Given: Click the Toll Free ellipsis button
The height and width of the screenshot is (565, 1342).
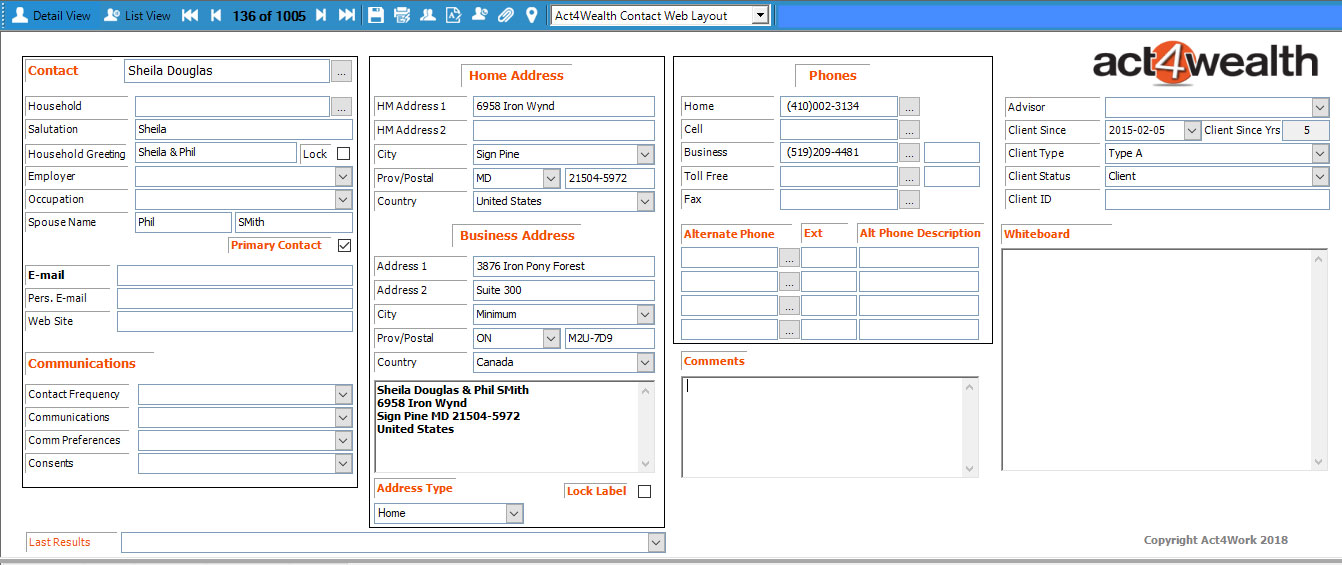Looking at the screenshot, I should [x=909, y=176].
